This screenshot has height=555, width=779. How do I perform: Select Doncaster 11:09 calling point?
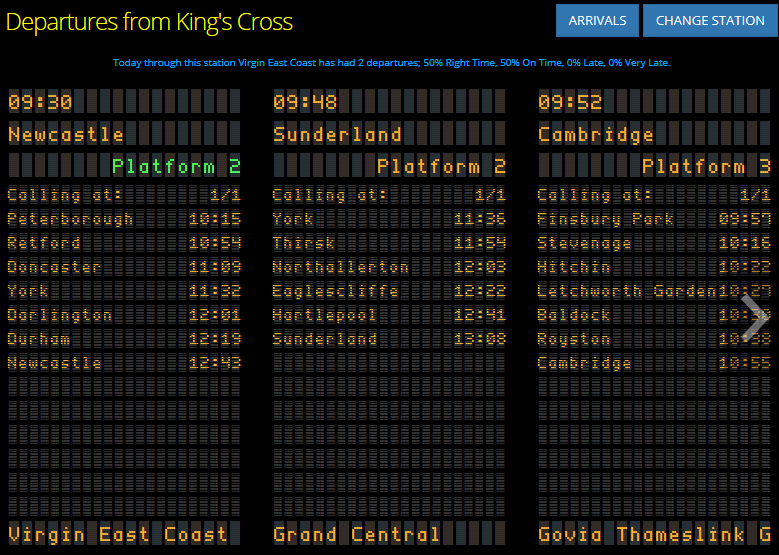pyautogui.click(x=124, y=267)
